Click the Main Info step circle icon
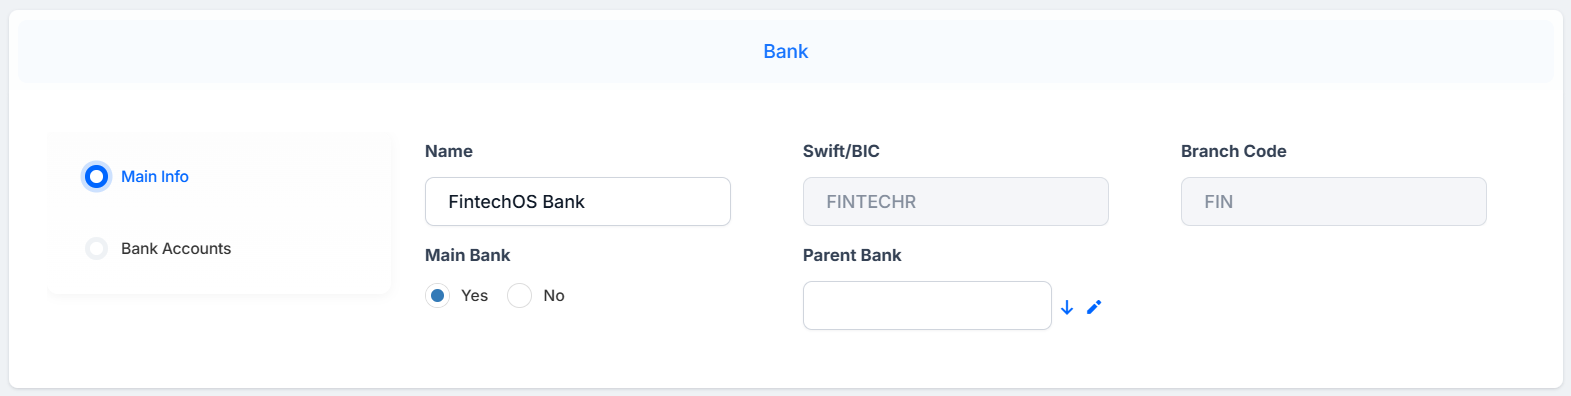The image size is (1571, 396). pos(96,177)
